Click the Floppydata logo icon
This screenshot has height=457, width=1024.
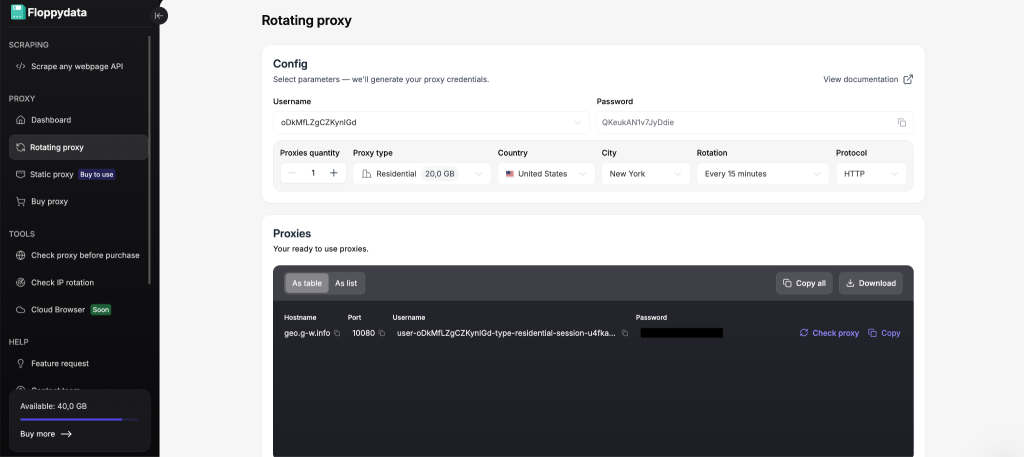click(18, 12)
